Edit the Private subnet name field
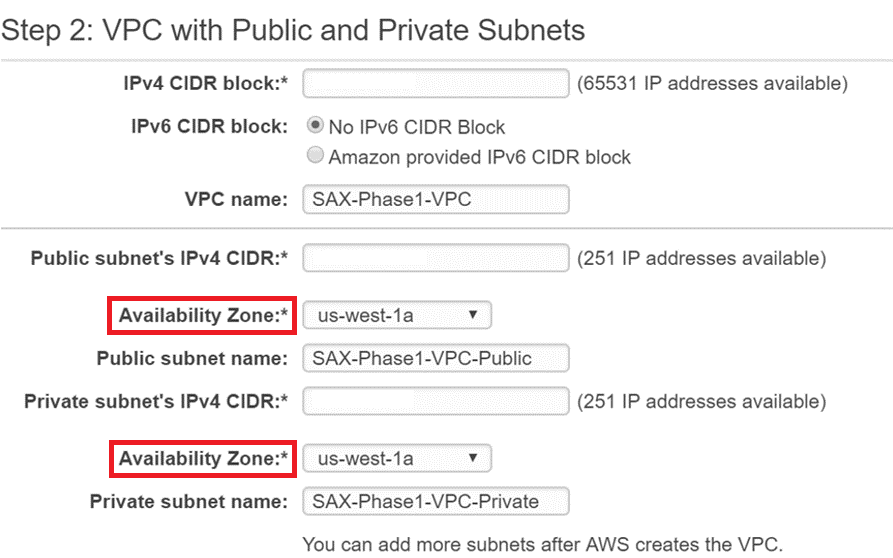Image resolution: width=893 pixels, height=558 pixels. [x=435, y=501]
